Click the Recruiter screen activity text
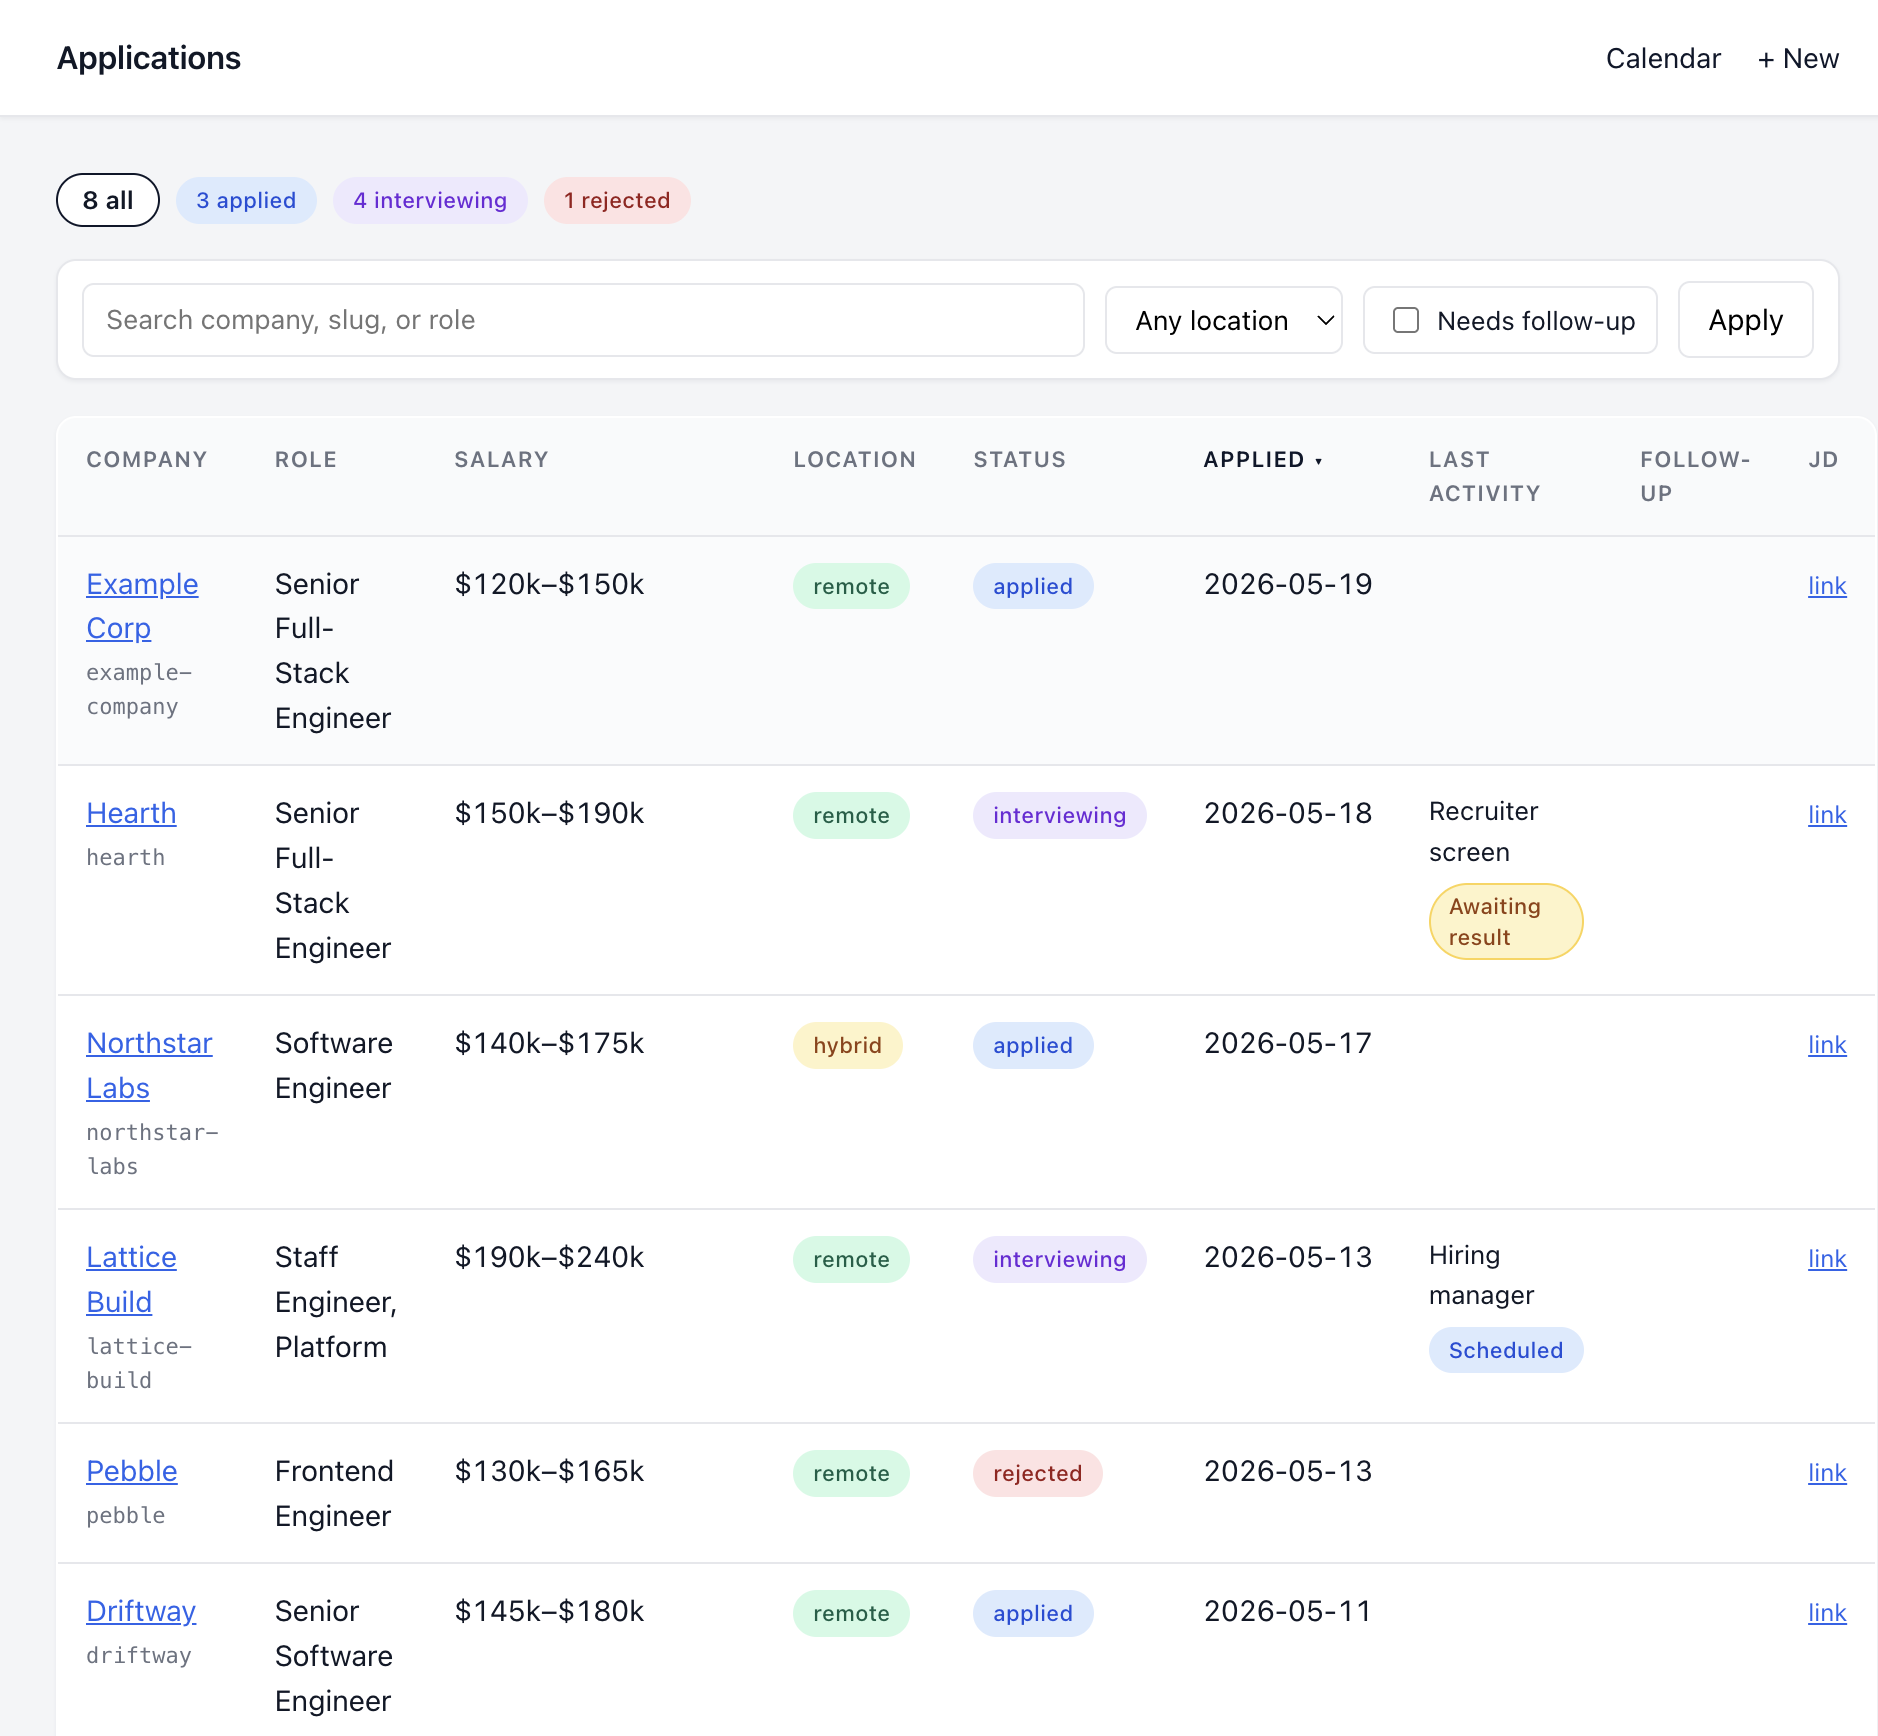The image size is (1878, 1736). tap(1484, 831)
